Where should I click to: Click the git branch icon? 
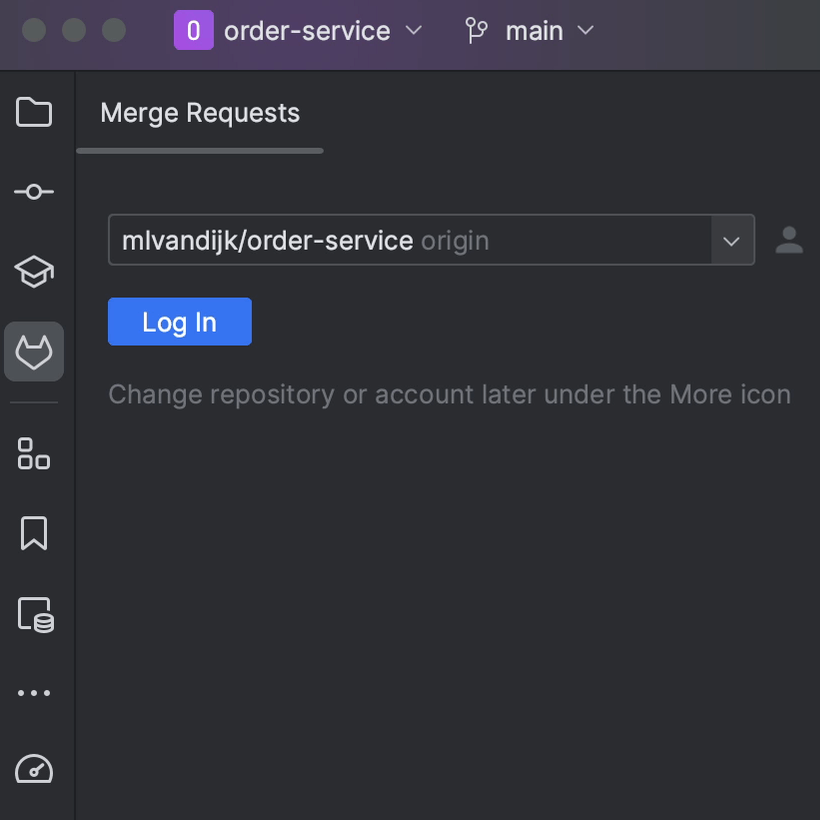(x=476, y=31)
